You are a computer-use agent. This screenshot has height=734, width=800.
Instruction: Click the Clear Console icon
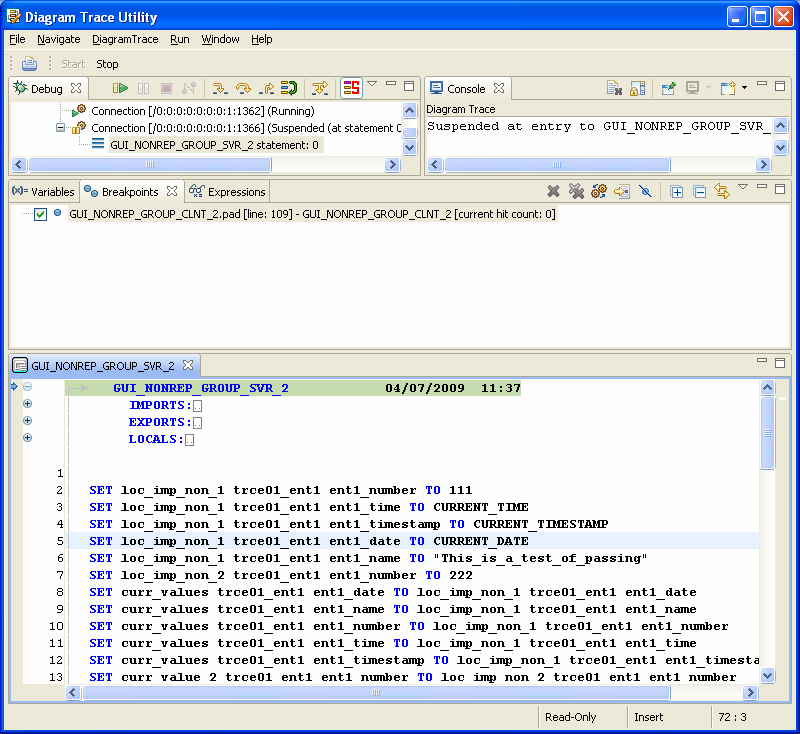615,89
